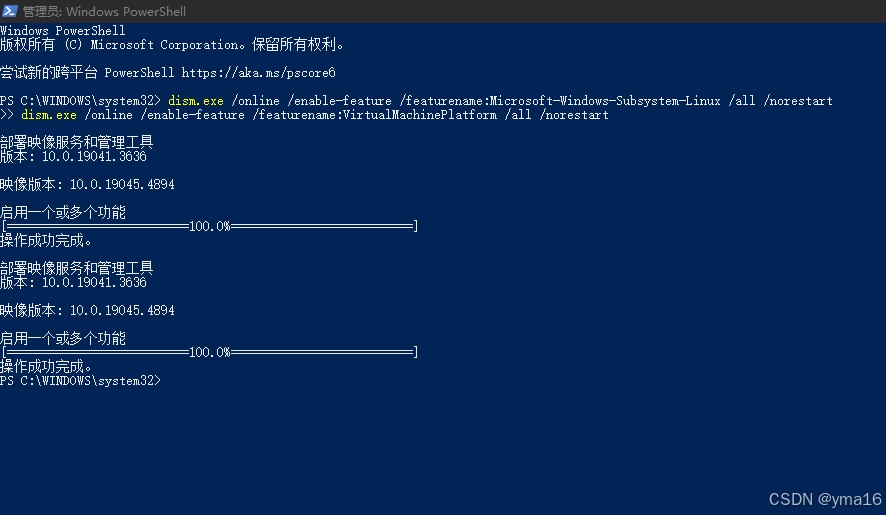Click the '管理员: Windows PowerShell' window title
Screen dimensions: 886x515
[104, 11]
